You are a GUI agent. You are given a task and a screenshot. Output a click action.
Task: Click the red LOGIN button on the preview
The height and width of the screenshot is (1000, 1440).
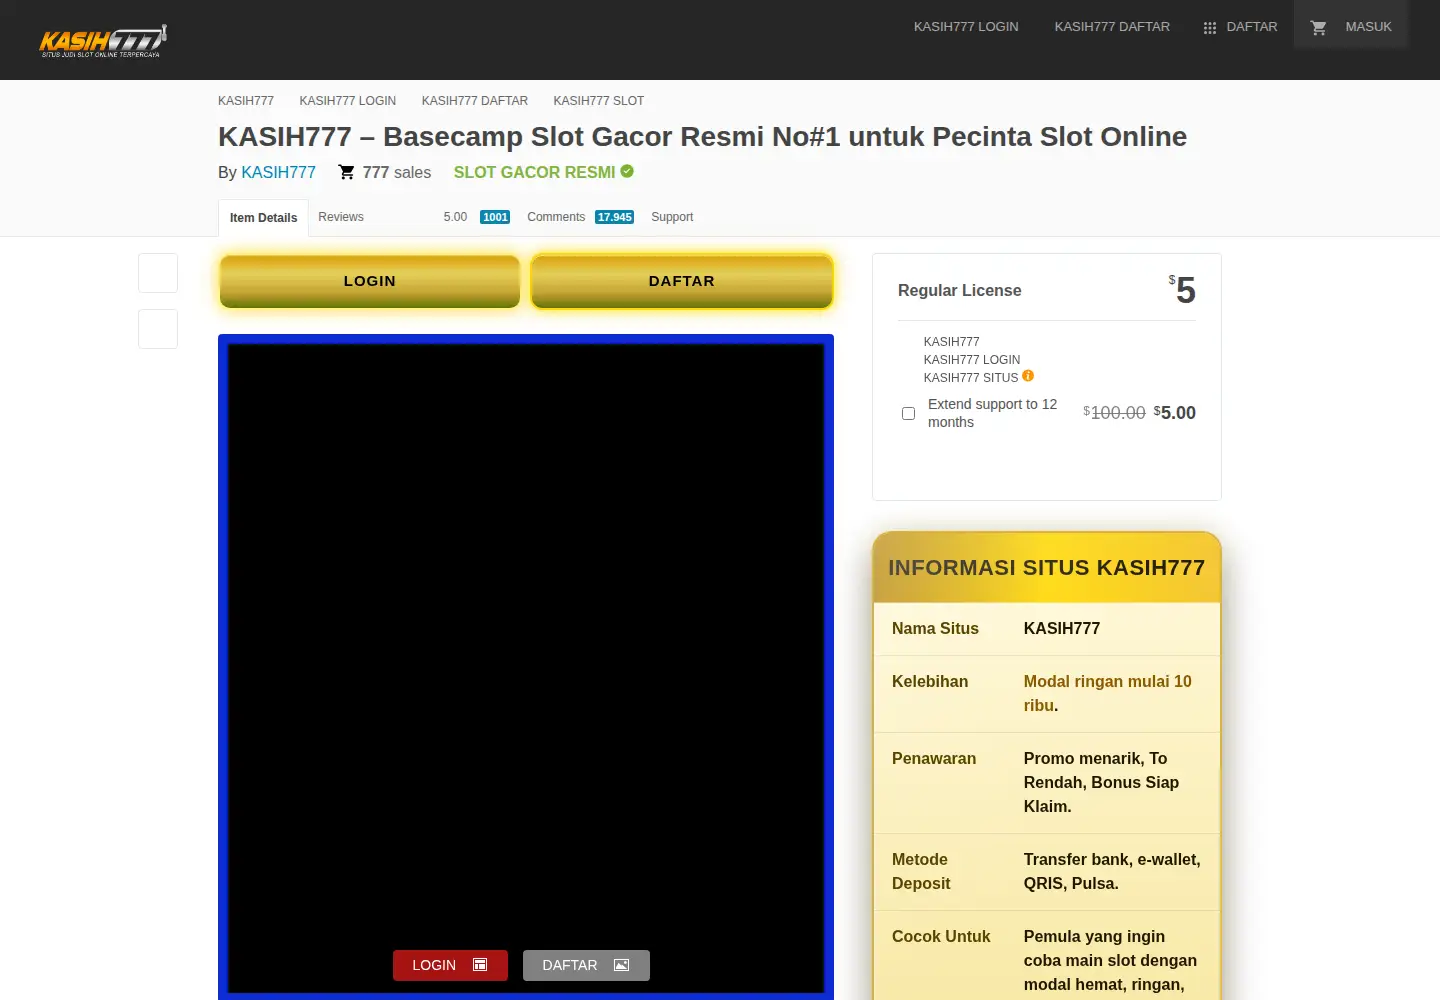point(450,965)
